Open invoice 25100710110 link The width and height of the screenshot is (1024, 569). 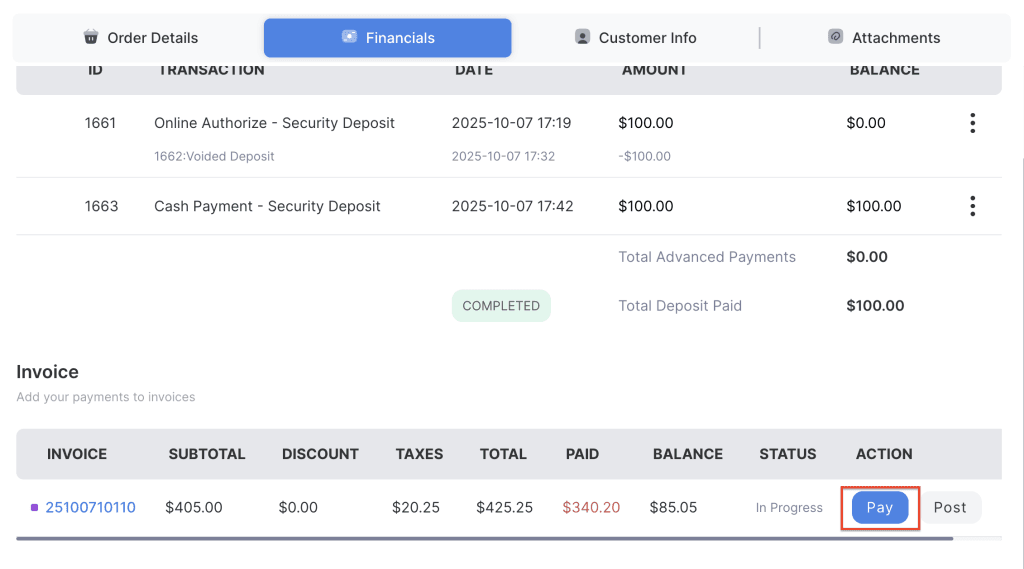(x=90, y=507)
